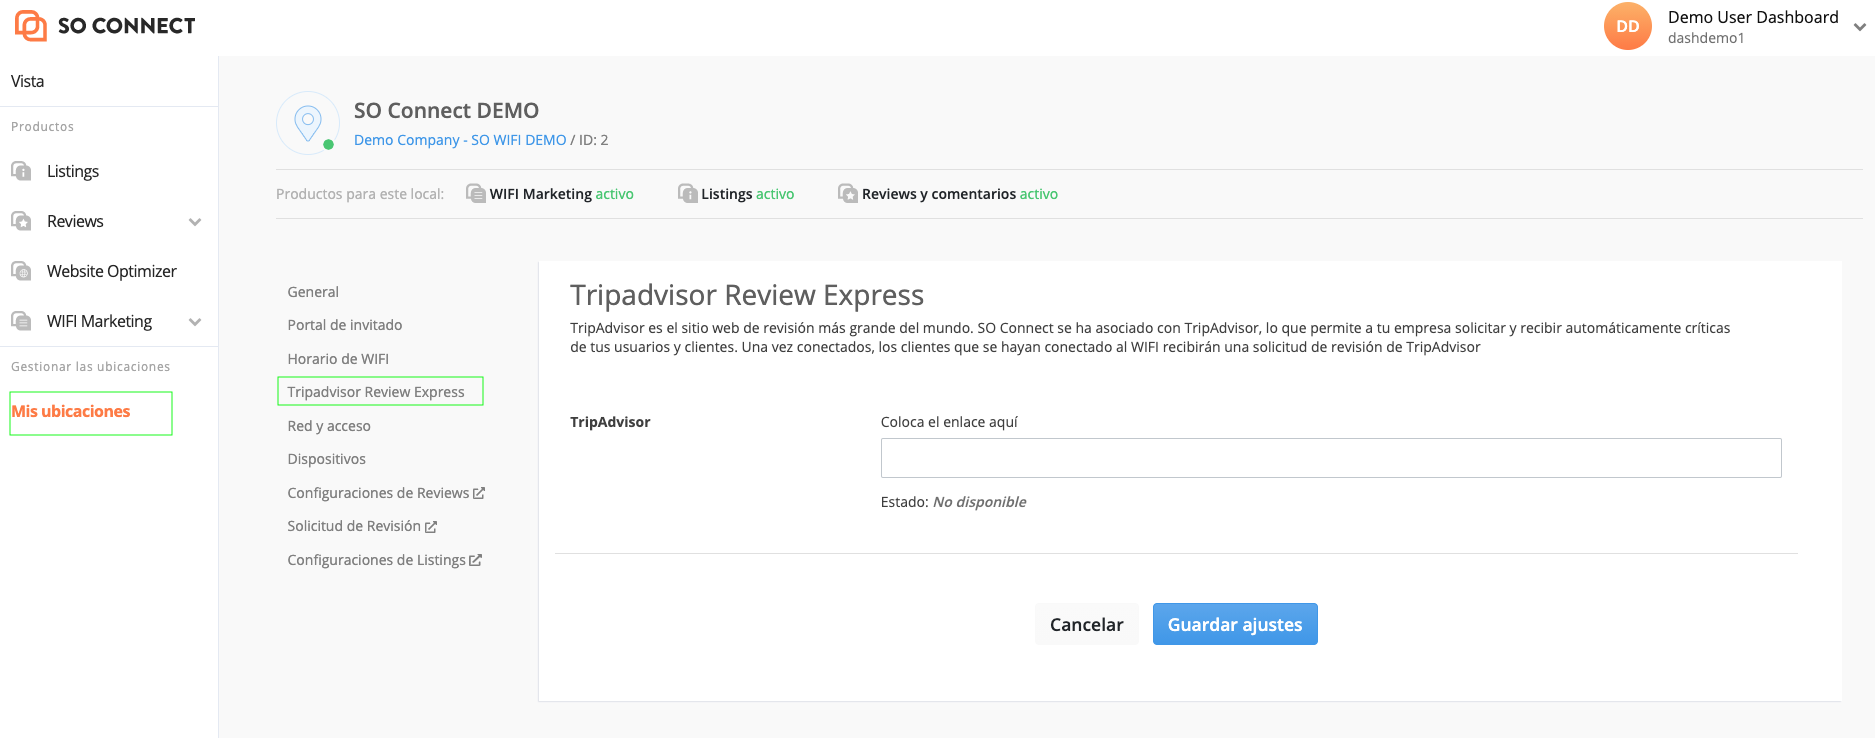Open Configuraciones de Reviews link
1875x738 pixels.
378,493
